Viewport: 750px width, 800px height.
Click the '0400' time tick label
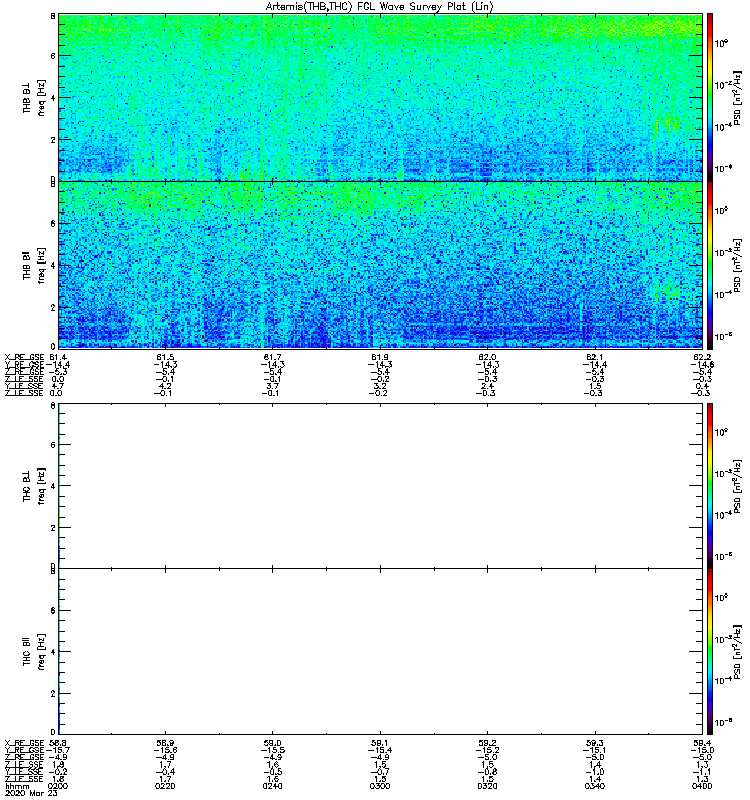tap(703, 786)
